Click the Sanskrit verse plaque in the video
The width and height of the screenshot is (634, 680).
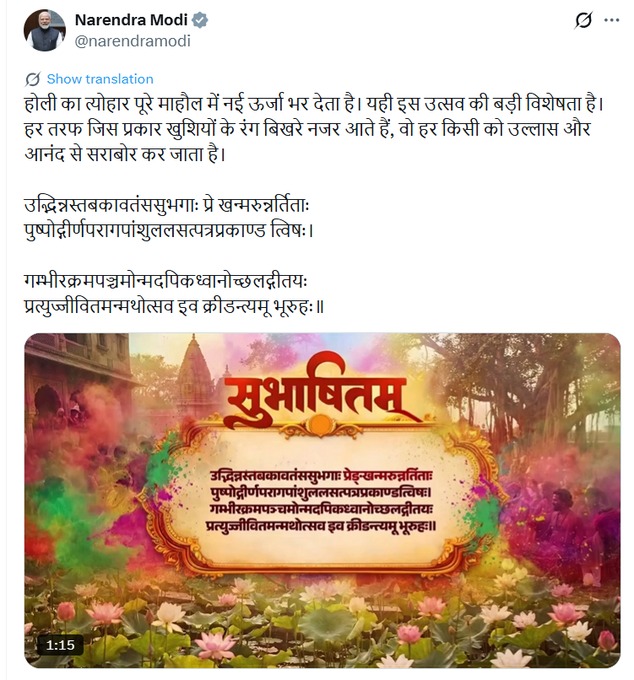pos(321,501)
